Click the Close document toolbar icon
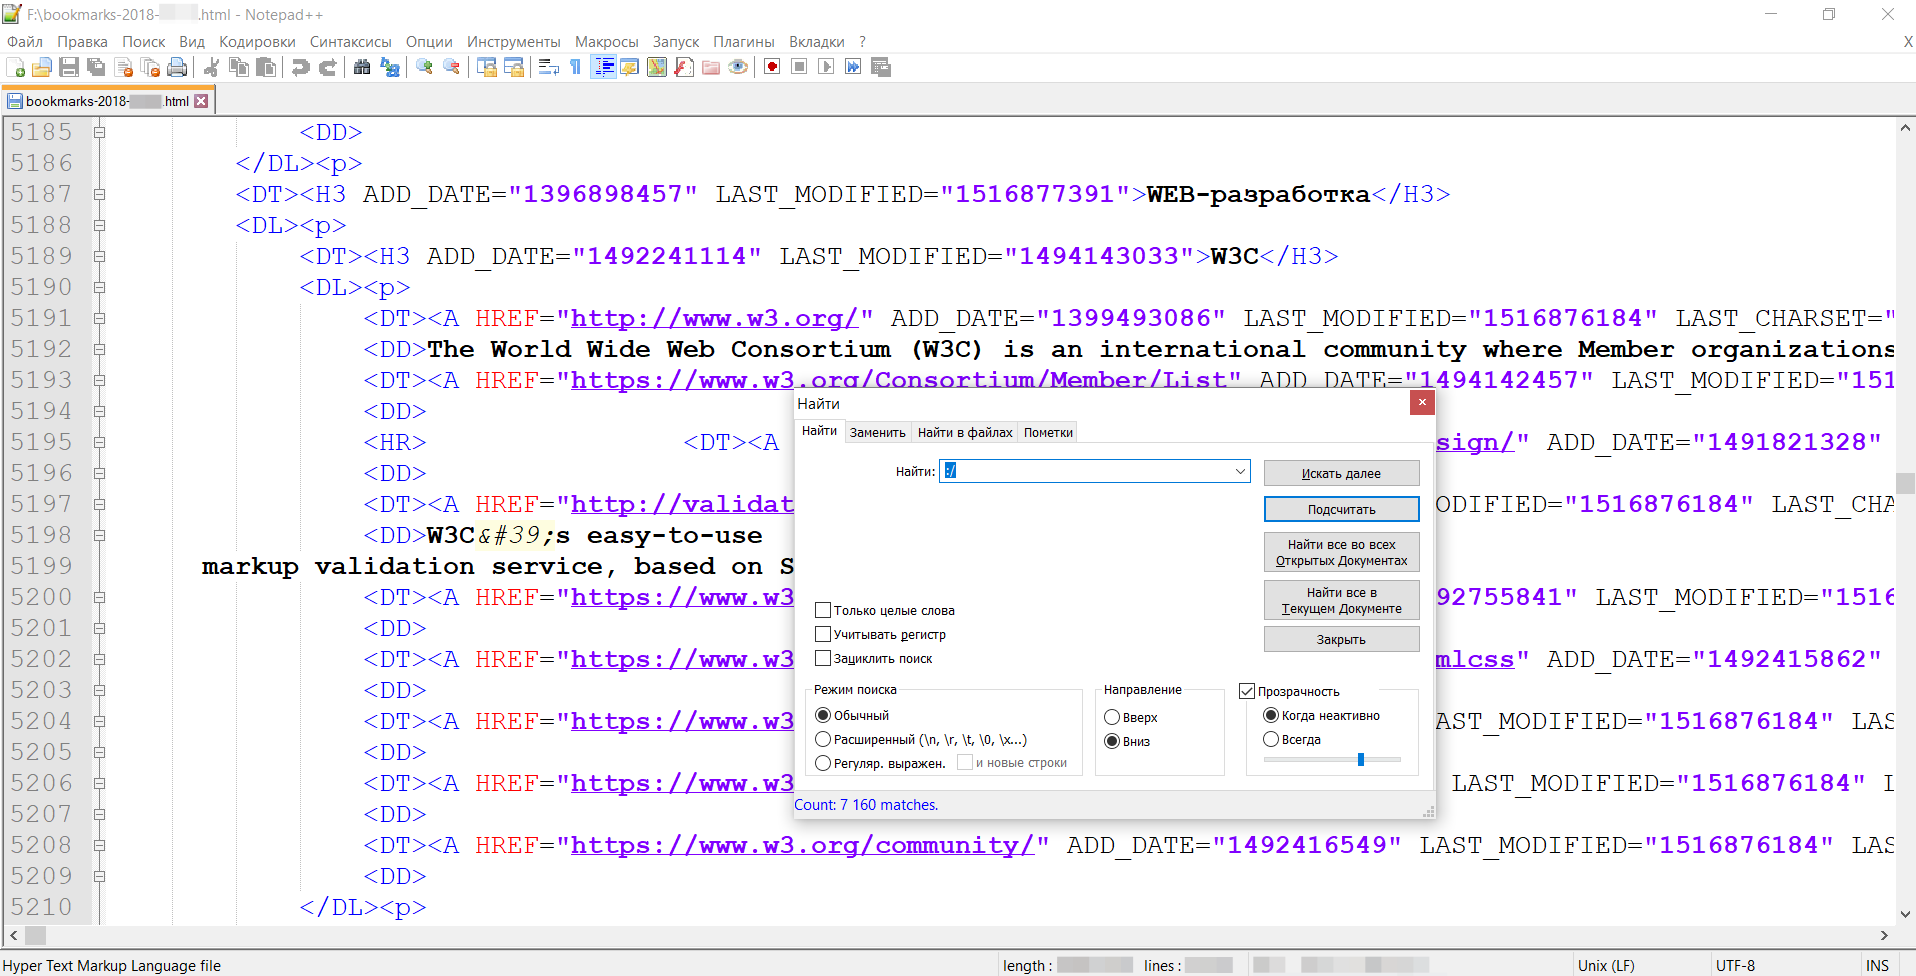Image resolution: width=1916 pixels, height=976 pixels. [x=124, y=67]
